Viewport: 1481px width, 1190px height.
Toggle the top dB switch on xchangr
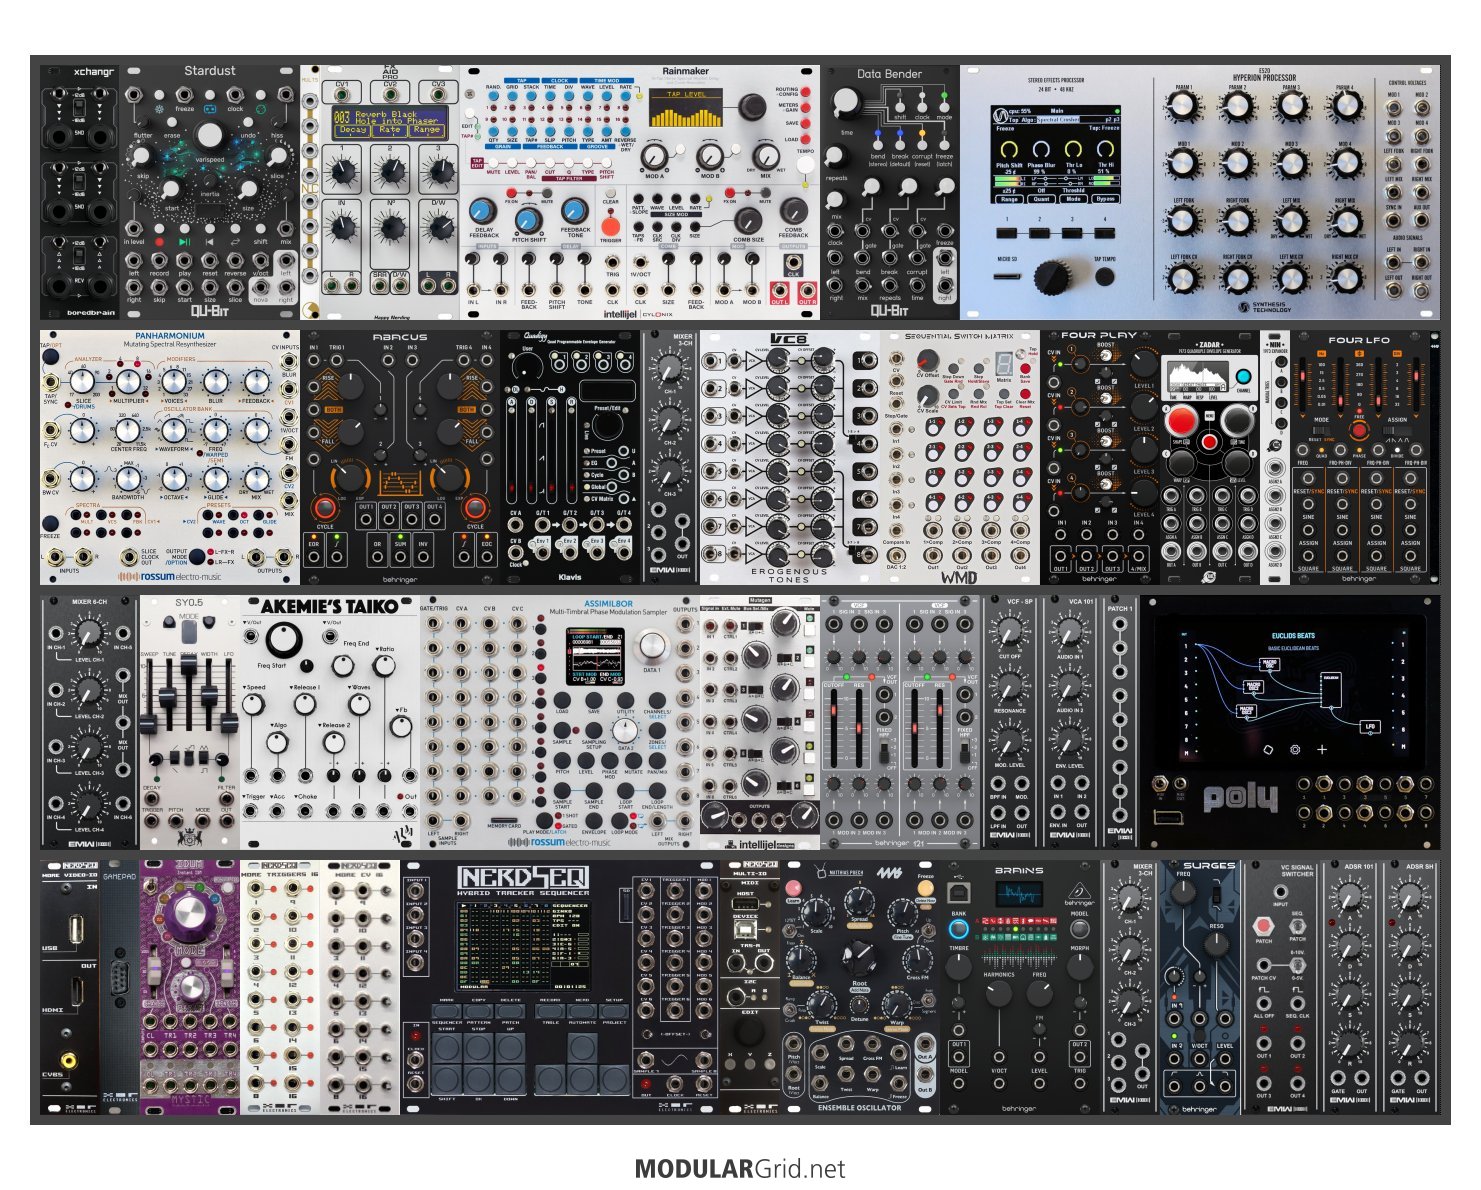tap(79, 106)
